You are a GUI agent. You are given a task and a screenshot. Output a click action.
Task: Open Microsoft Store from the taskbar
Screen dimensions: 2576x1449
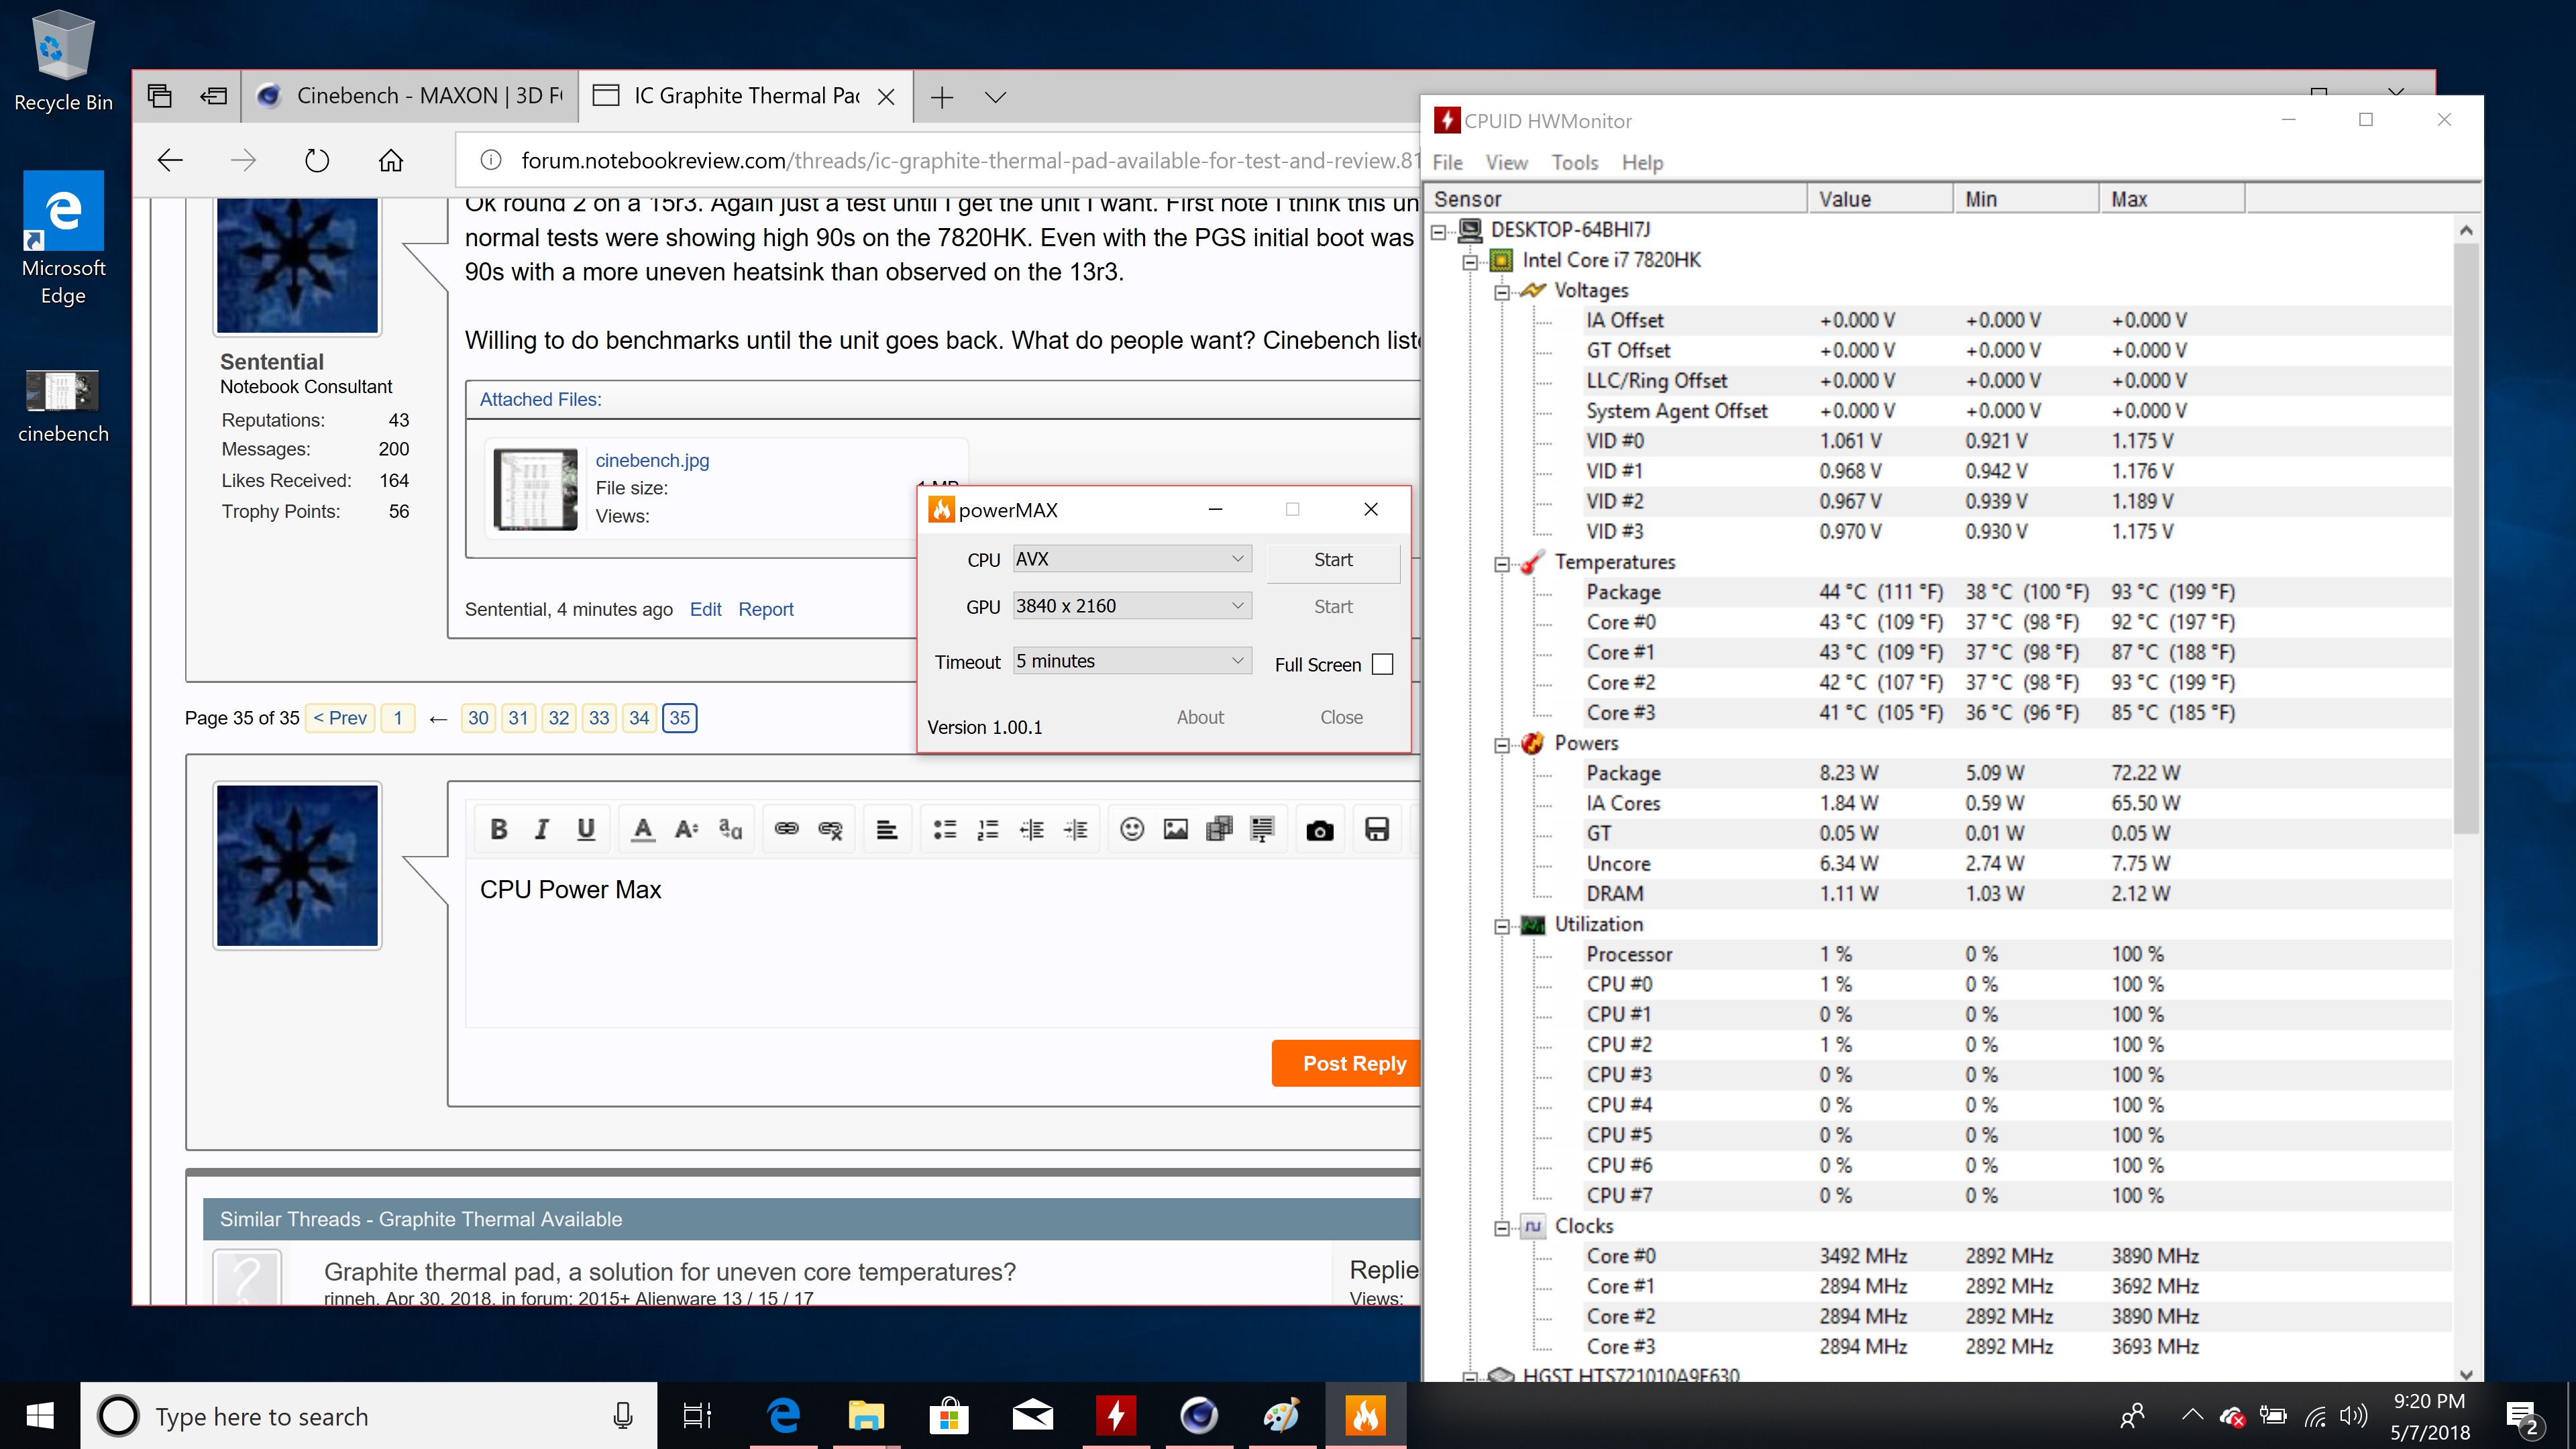[949, 1415]
